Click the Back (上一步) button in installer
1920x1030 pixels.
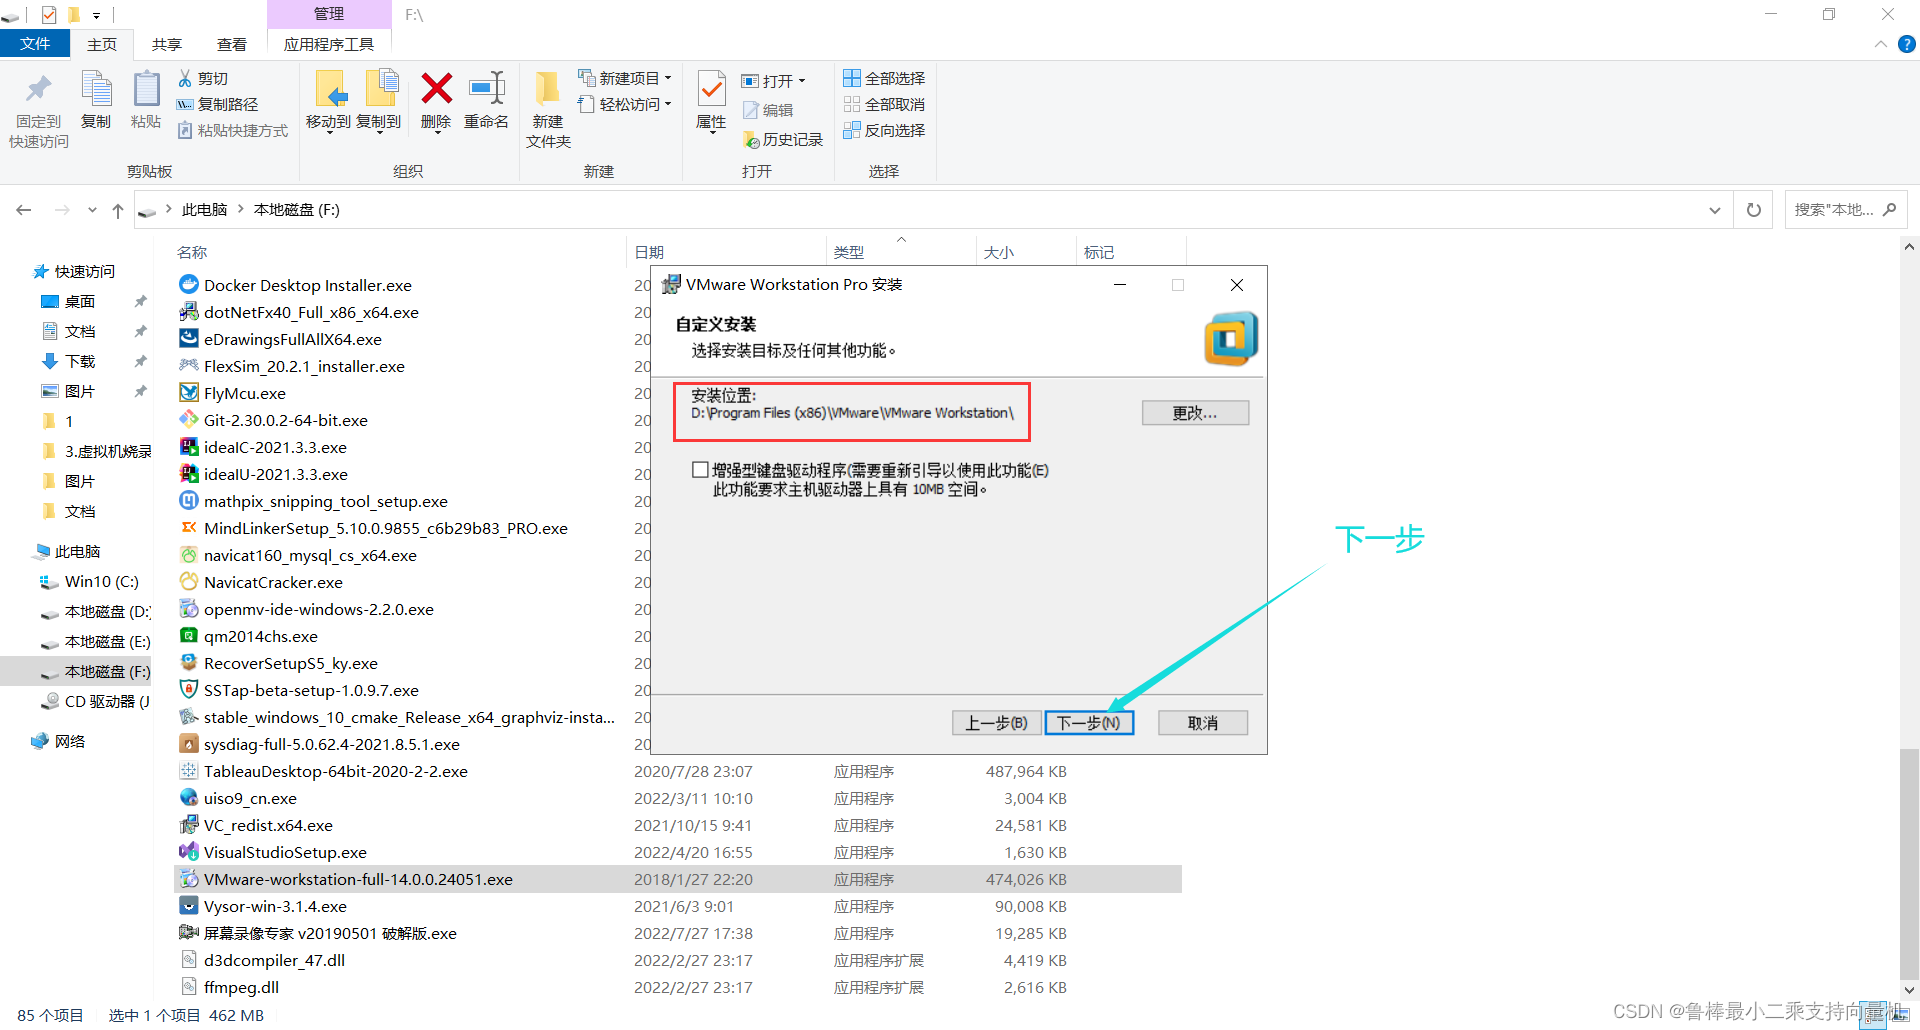996,723
